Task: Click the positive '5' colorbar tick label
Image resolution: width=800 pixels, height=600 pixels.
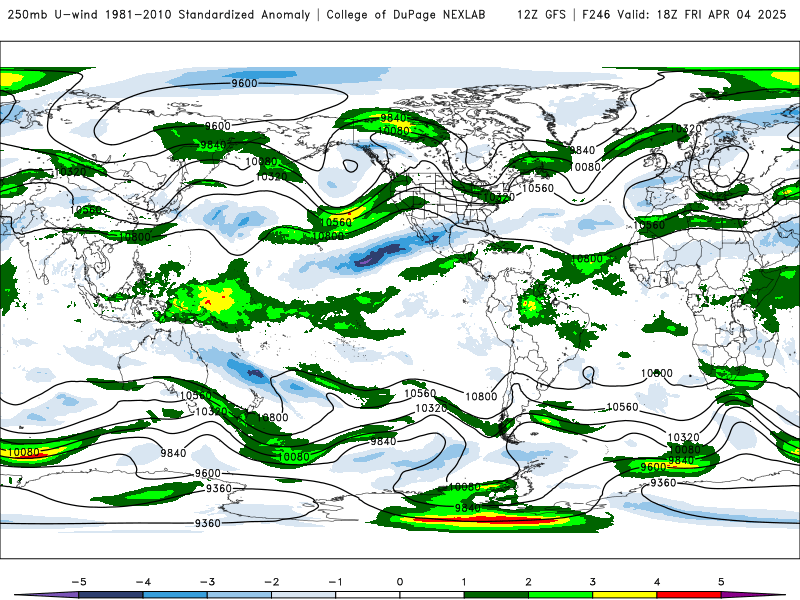Action: (721, 582)
